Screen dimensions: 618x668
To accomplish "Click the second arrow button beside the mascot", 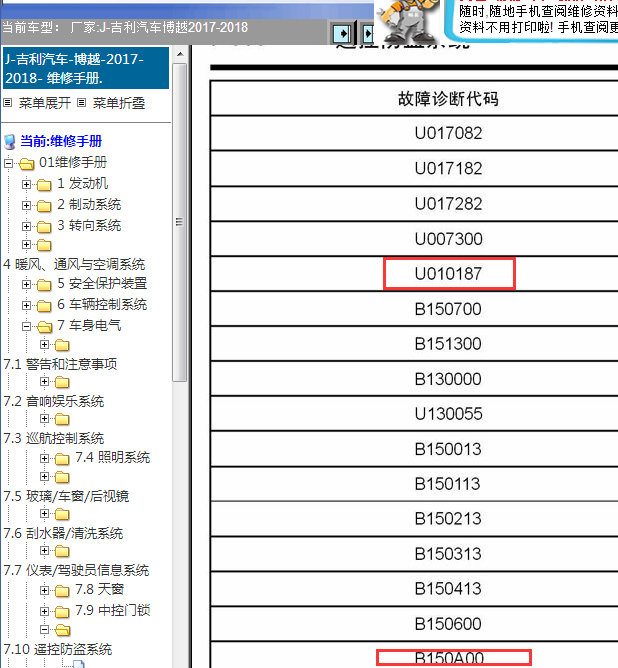I will [368, 33].
